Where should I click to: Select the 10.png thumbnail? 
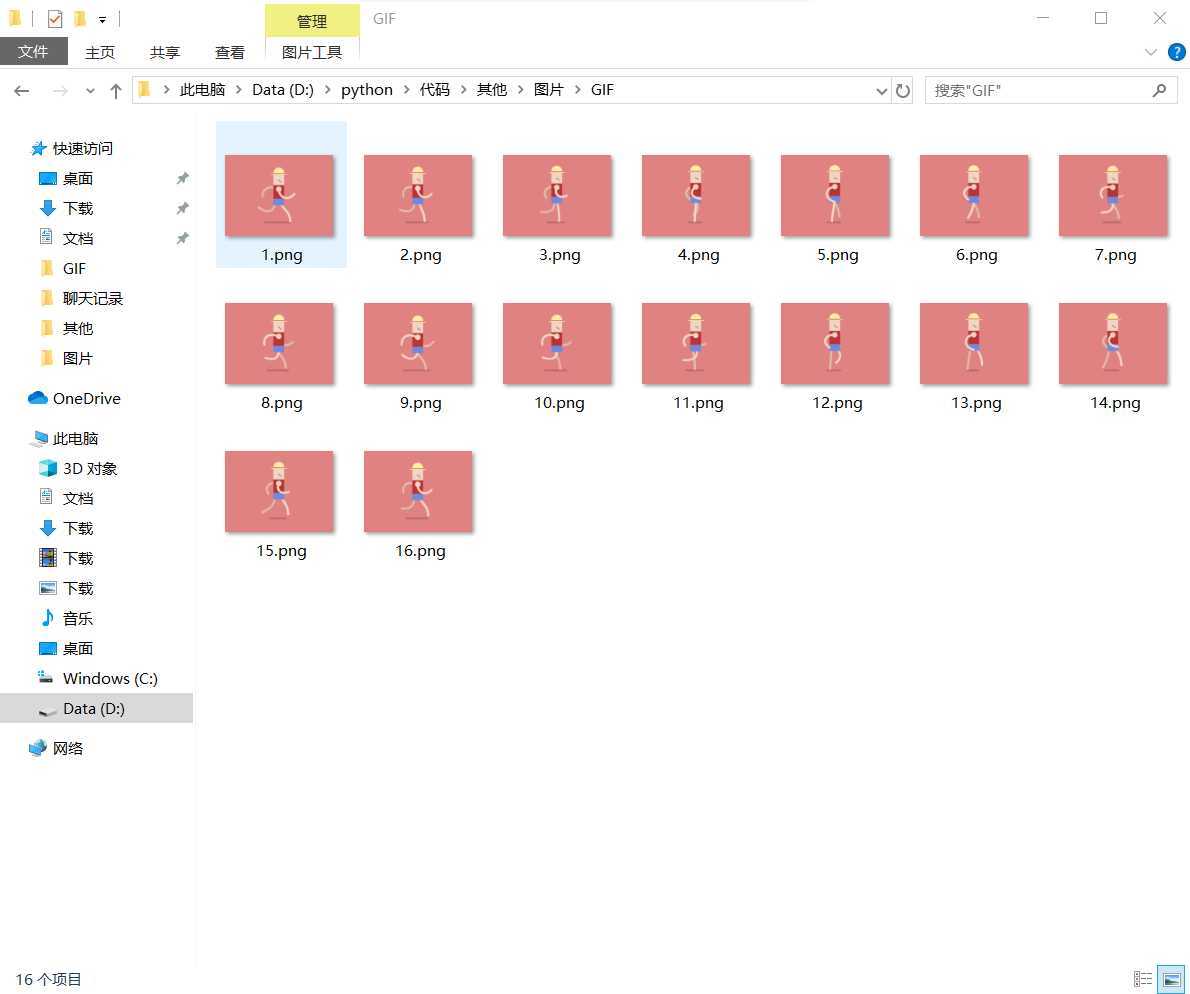pos(557,344)
